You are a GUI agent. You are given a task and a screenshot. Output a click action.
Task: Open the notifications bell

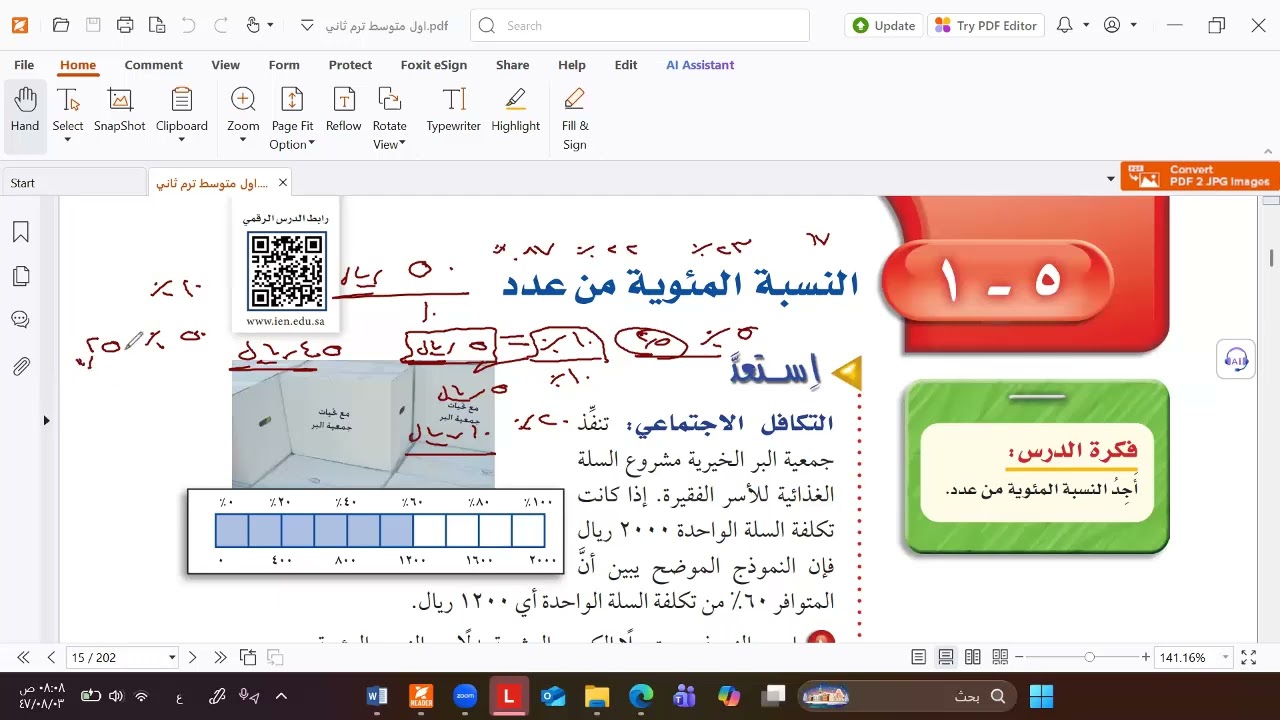(x=1065, y=25)
